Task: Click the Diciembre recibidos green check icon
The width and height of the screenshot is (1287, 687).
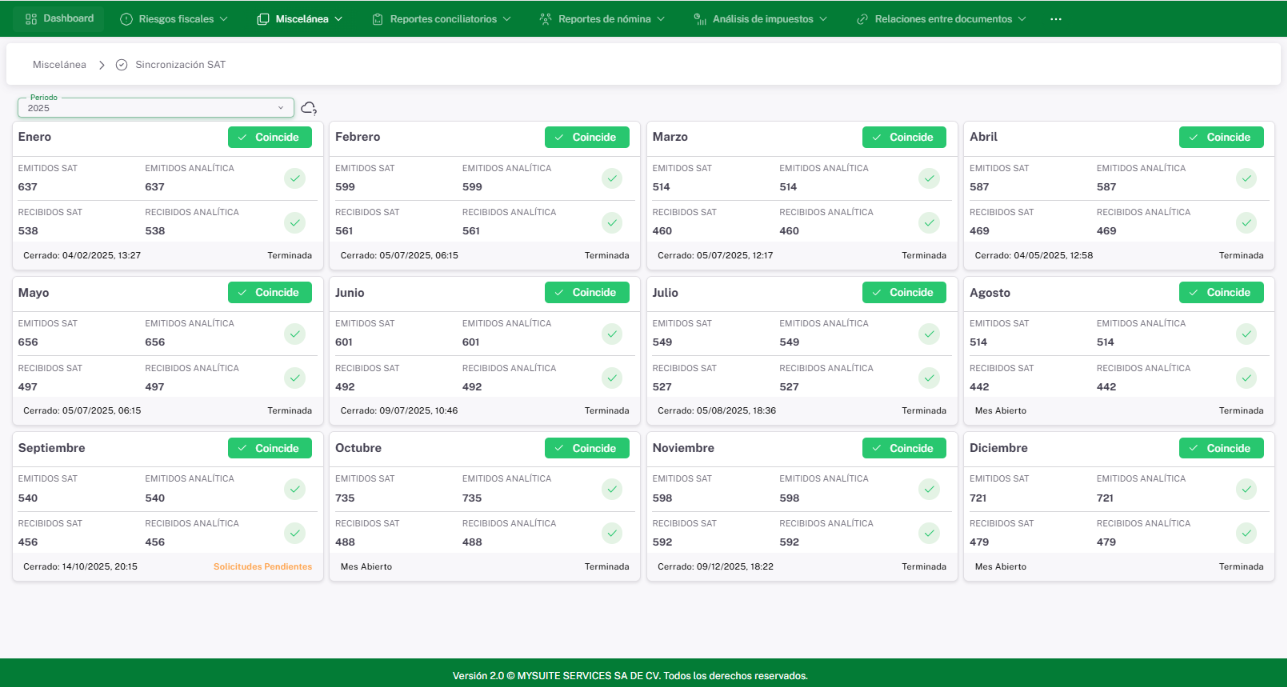Action: [1246, 533]
